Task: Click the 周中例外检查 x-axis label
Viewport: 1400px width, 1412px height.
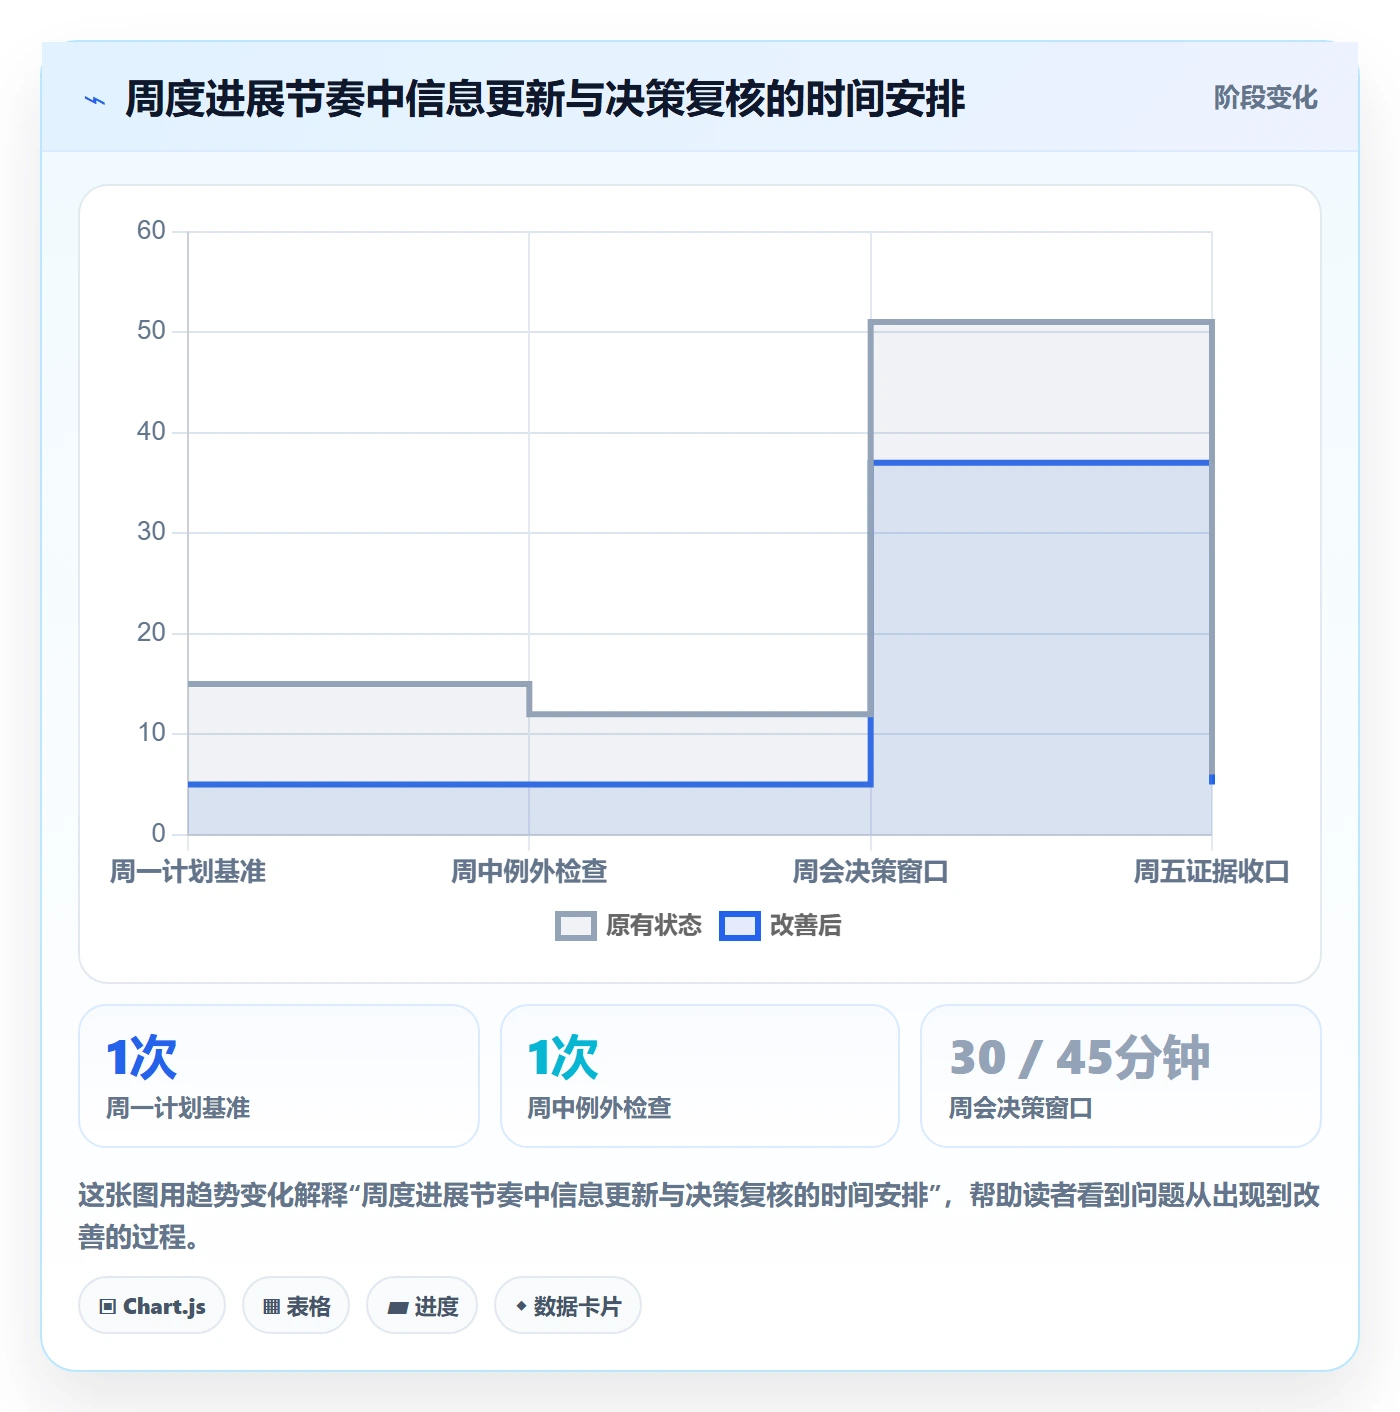Action: pyautogui.click(x=529, y=872)
